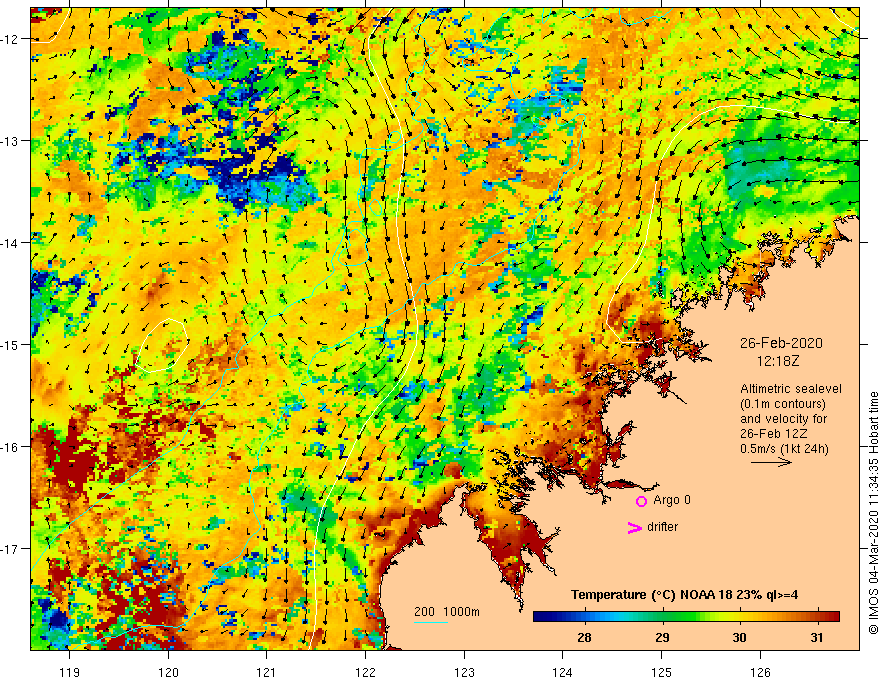Click the 'Altimetric sealevel' caption line
The width and height of the screenshot is (880, 680).
pos(790,389)
